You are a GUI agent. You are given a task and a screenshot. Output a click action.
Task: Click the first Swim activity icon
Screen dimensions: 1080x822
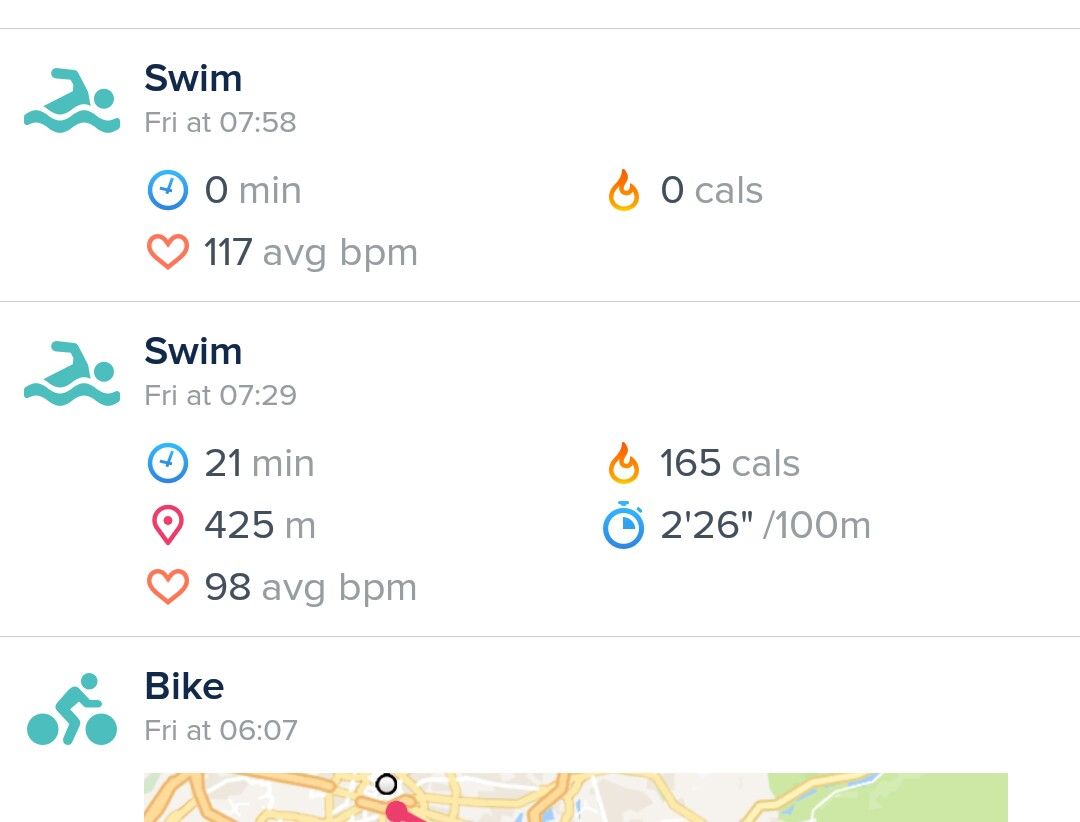tap(71, 98)
